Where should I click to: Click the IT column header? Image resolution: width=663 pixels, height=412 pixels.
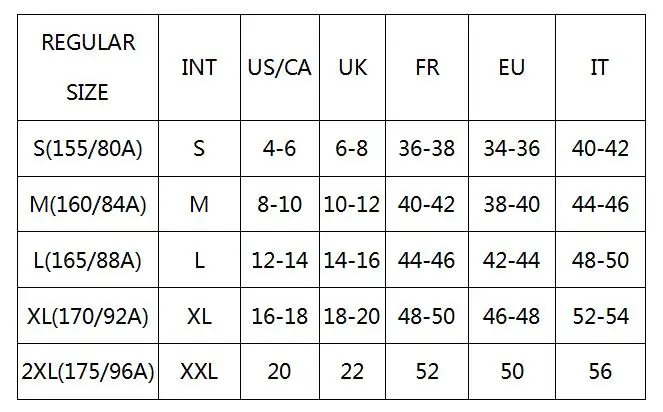tap(600, 68)
